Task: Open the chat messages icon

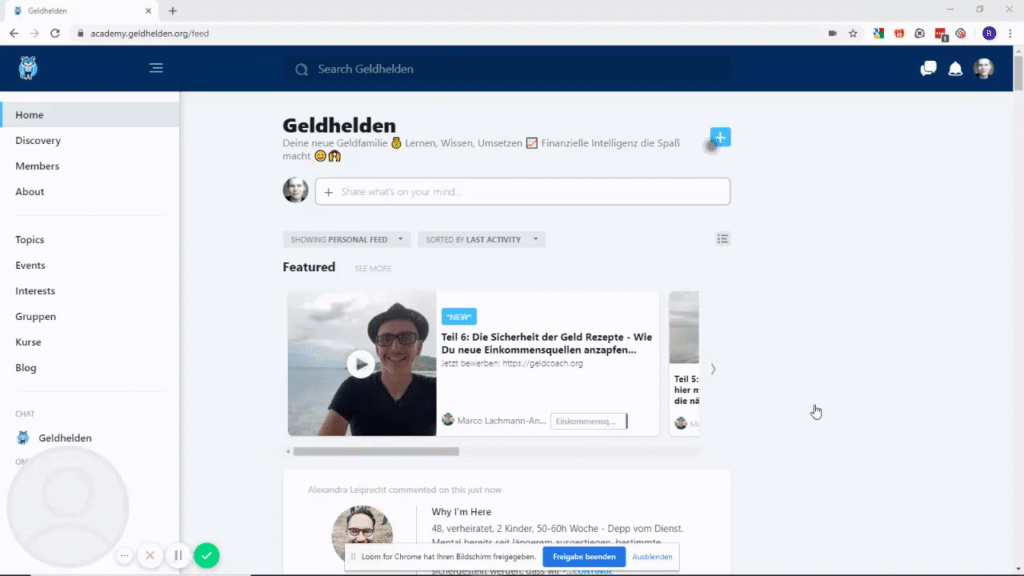Action: [928, 69]
